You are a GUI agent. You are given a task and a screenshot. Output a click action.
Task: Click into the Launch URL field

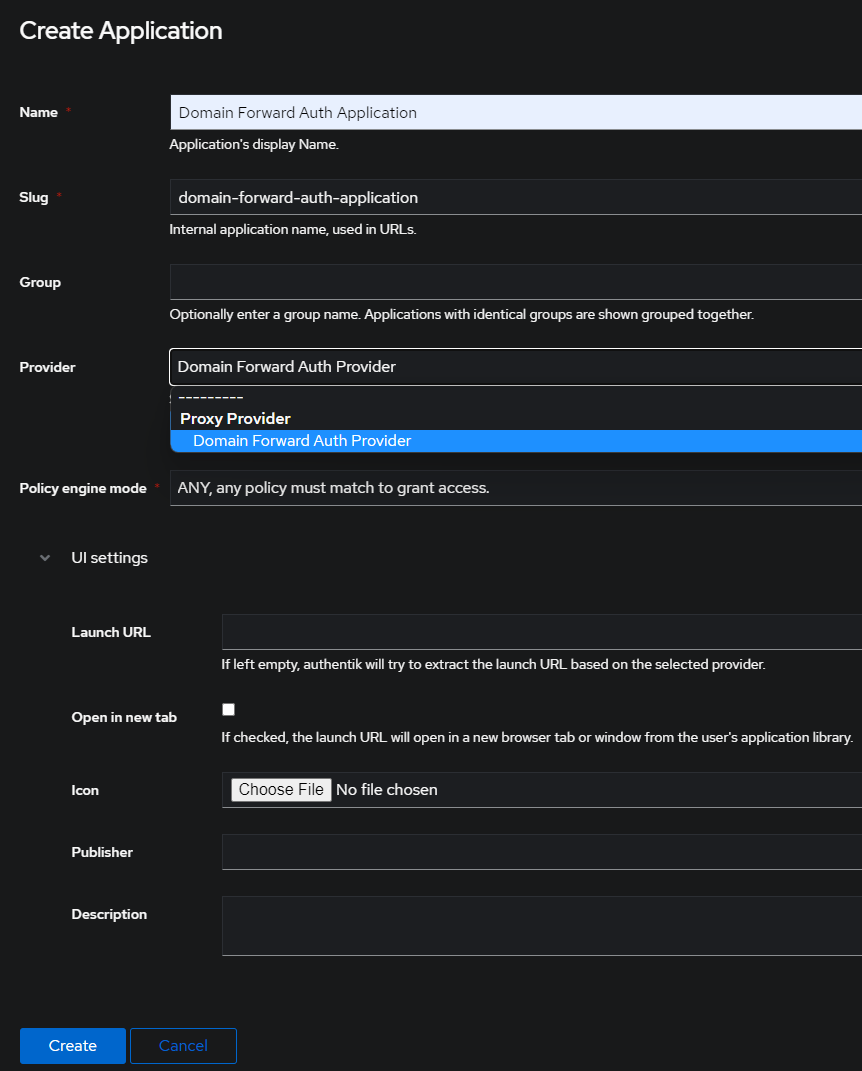click(542, 632)
